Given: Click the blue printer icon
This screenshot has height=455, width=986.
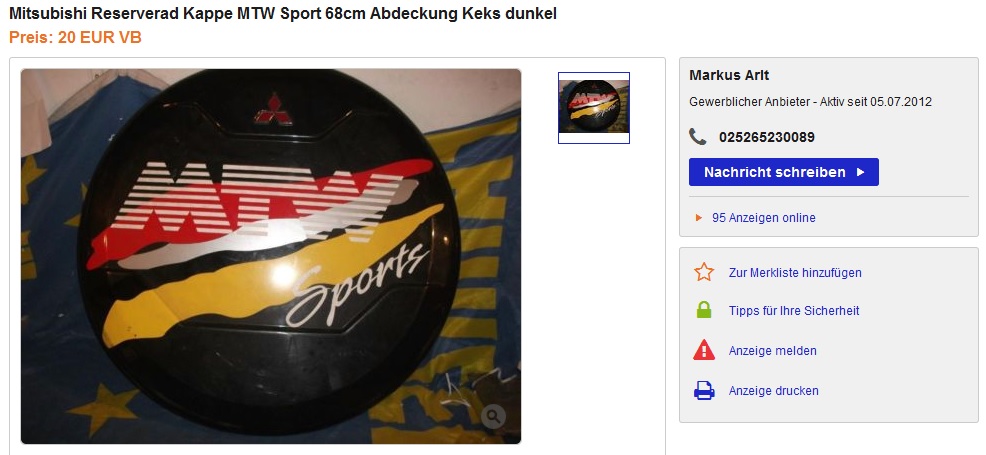Looking at the screenshot, I should pos(704,390).
